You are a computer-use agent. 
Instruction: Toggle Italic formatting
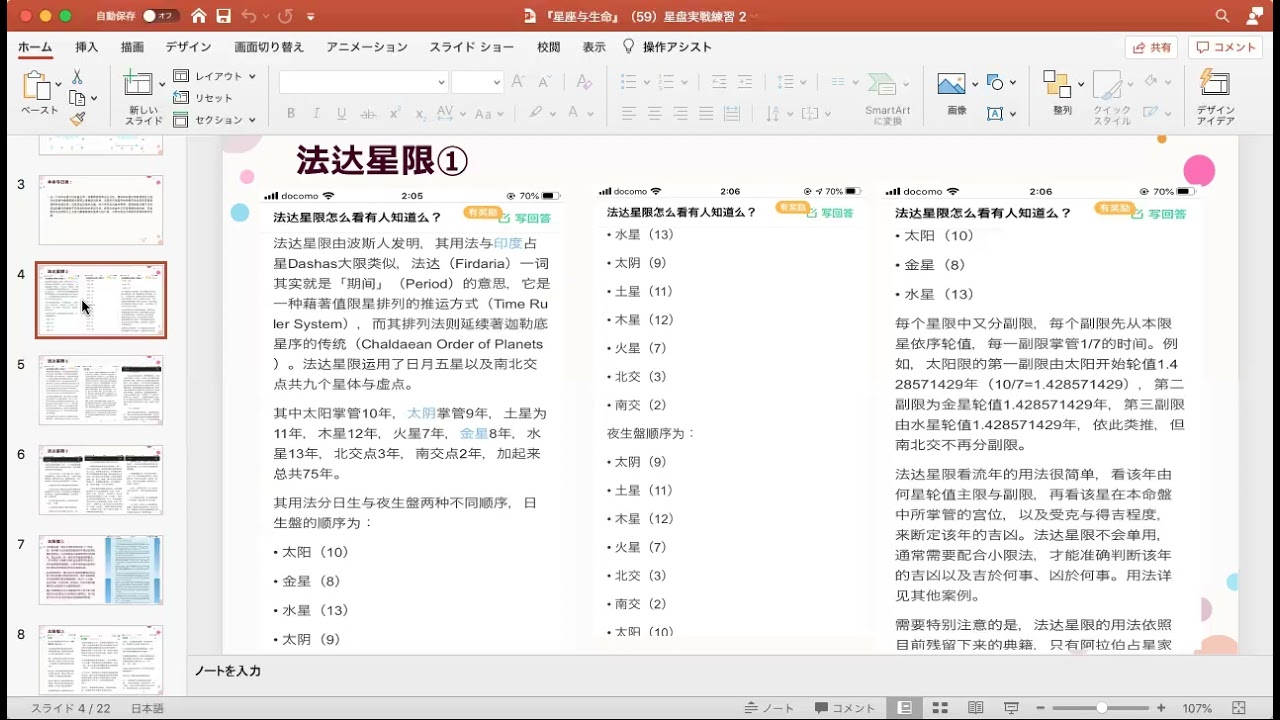[316, 114]
